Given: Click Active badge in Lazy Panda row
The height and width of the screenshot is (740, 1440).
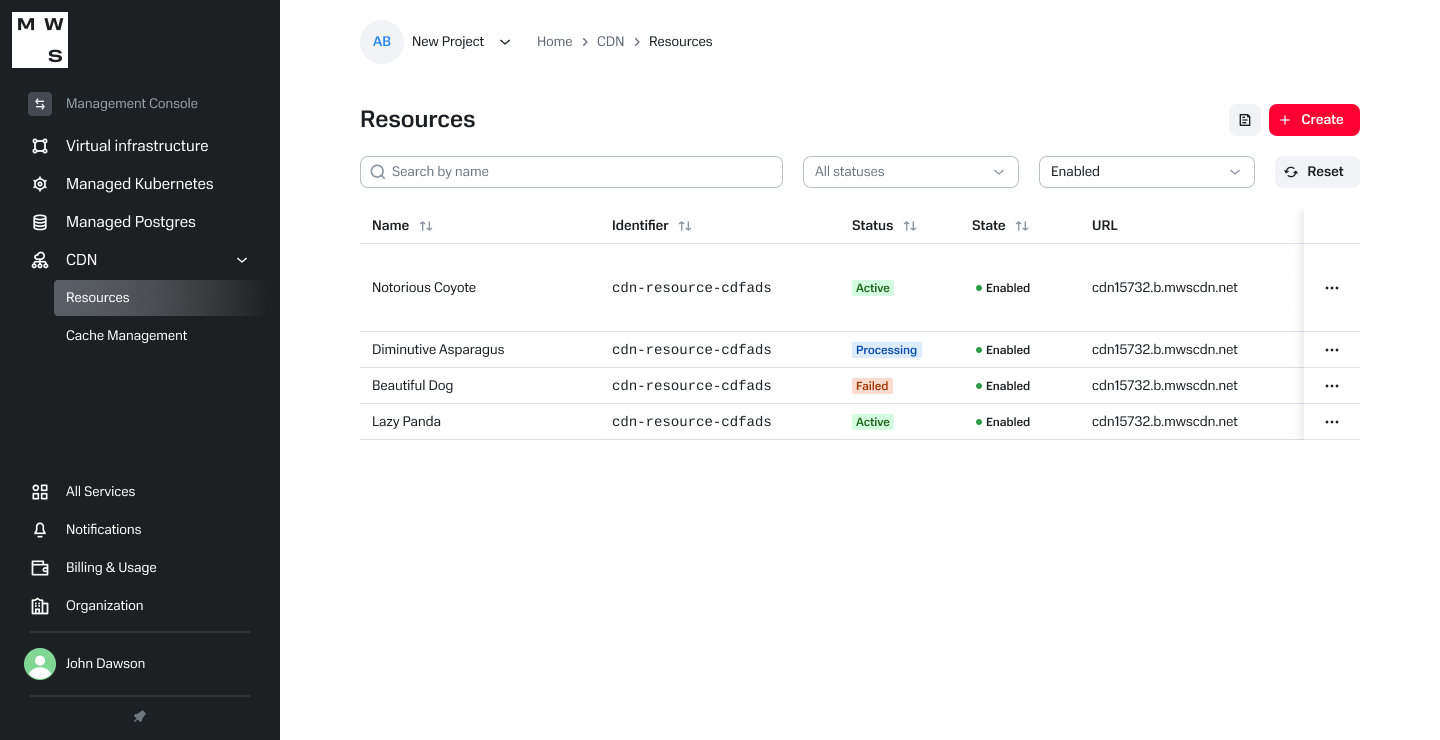Looking at the screenshot, I should point(873,422).
